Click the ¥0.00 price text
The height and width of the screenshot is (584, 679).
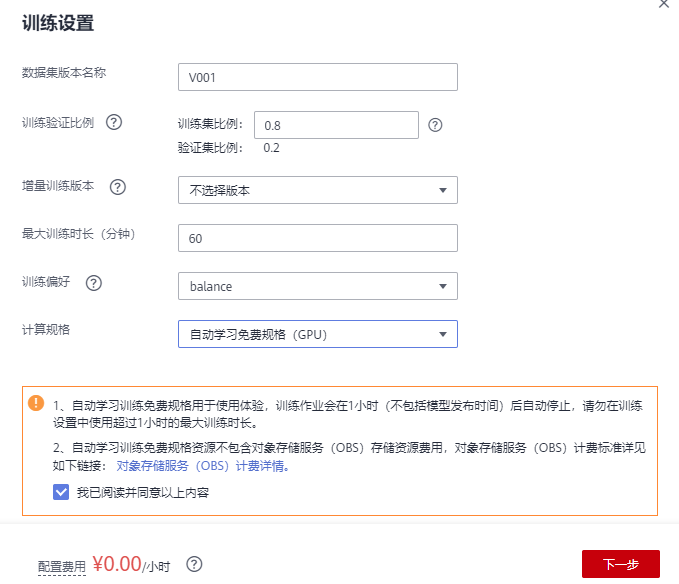(117, 564)
